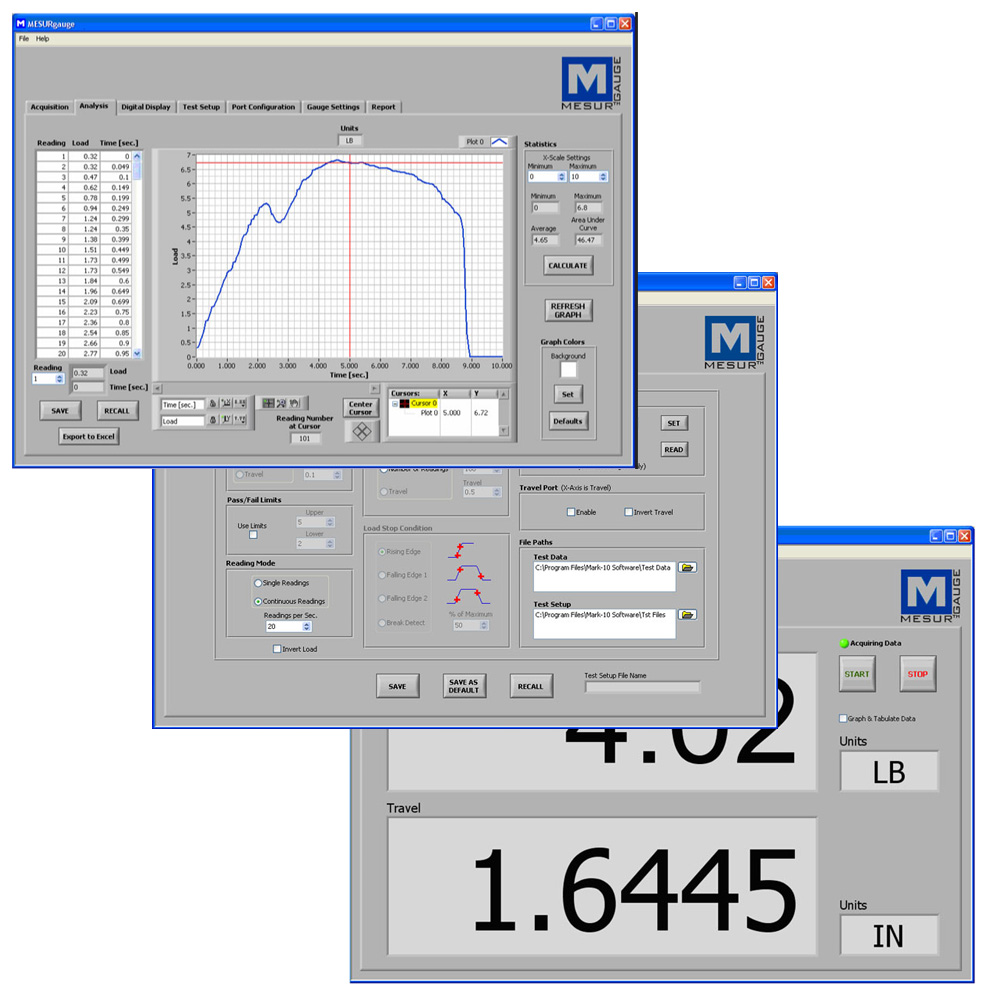Click Export to Excel button

(x=89, y=437)
